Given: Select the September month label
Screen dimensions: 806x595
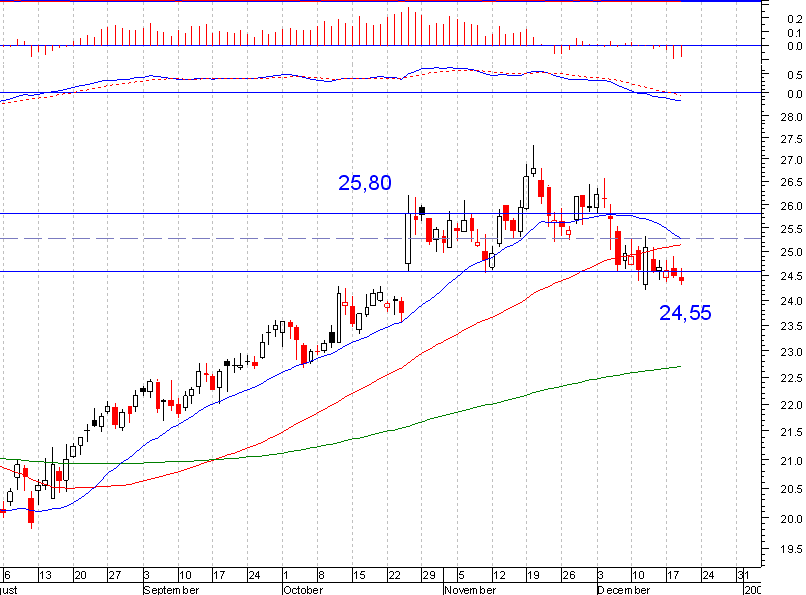Looking at the screenshot, I should click(x=171, y=590).
